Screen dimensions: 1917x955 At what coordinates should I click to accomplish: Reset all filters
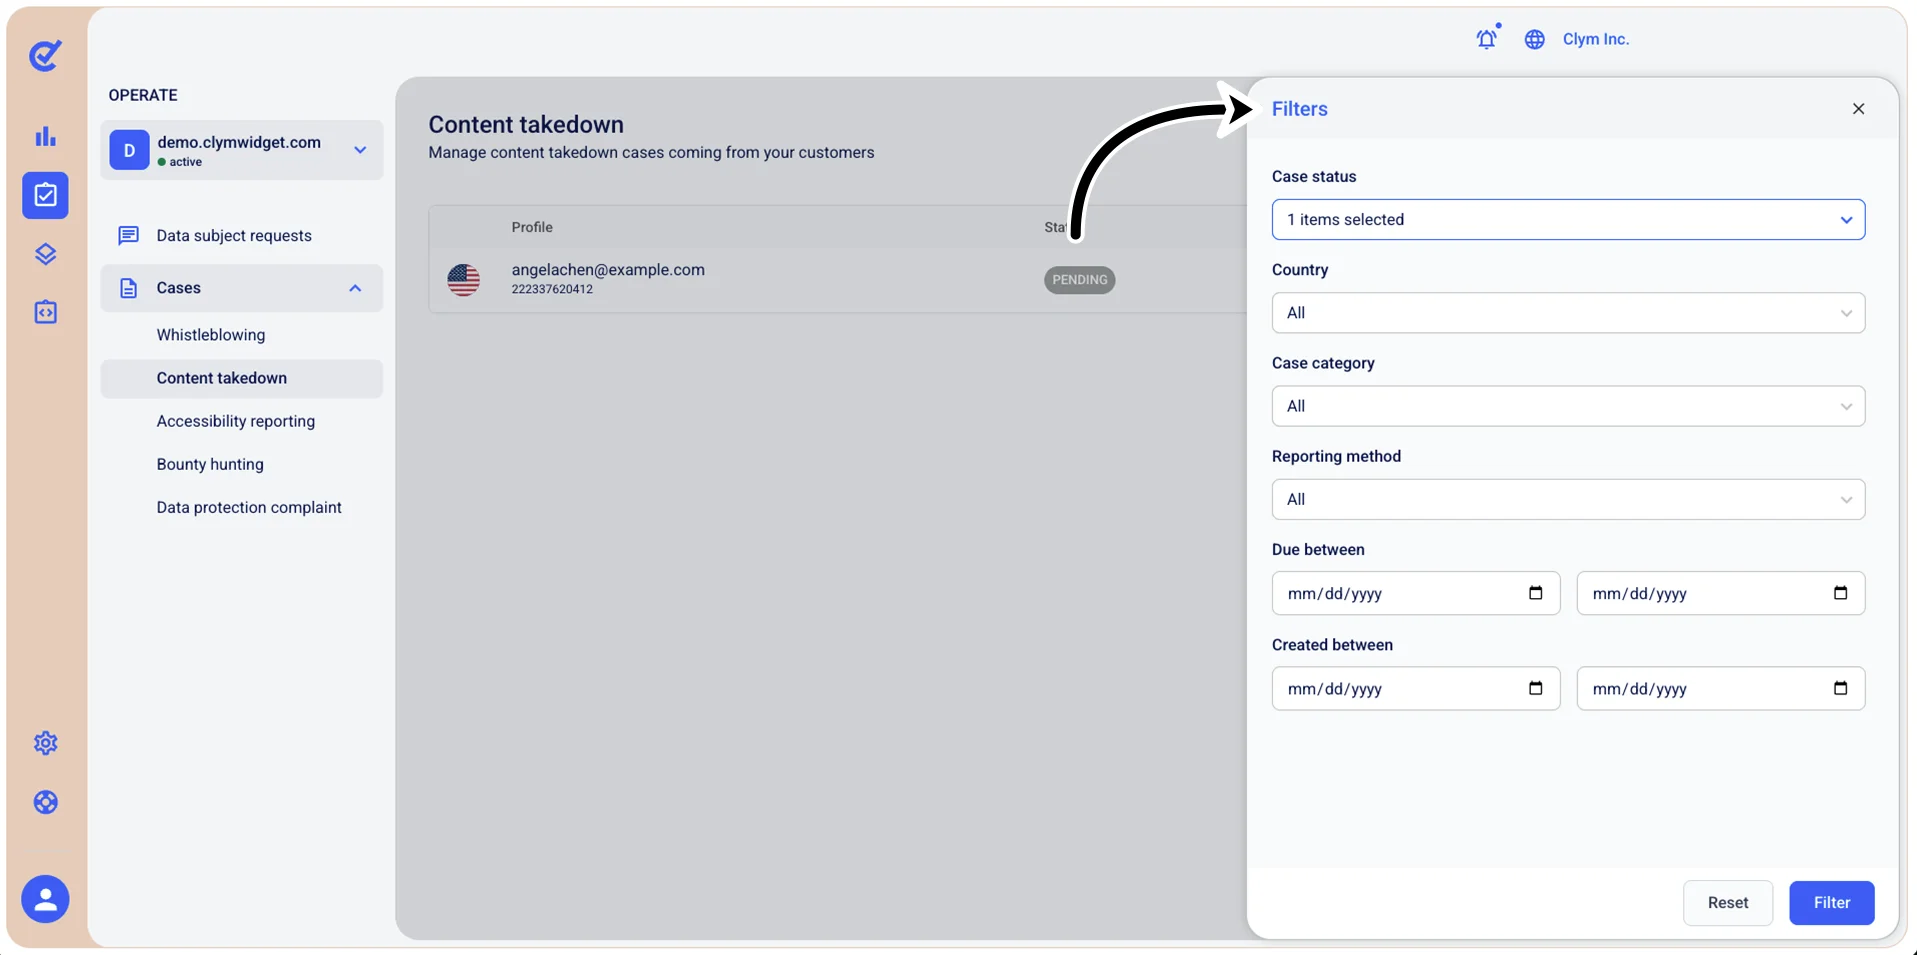coord(1727,903)
